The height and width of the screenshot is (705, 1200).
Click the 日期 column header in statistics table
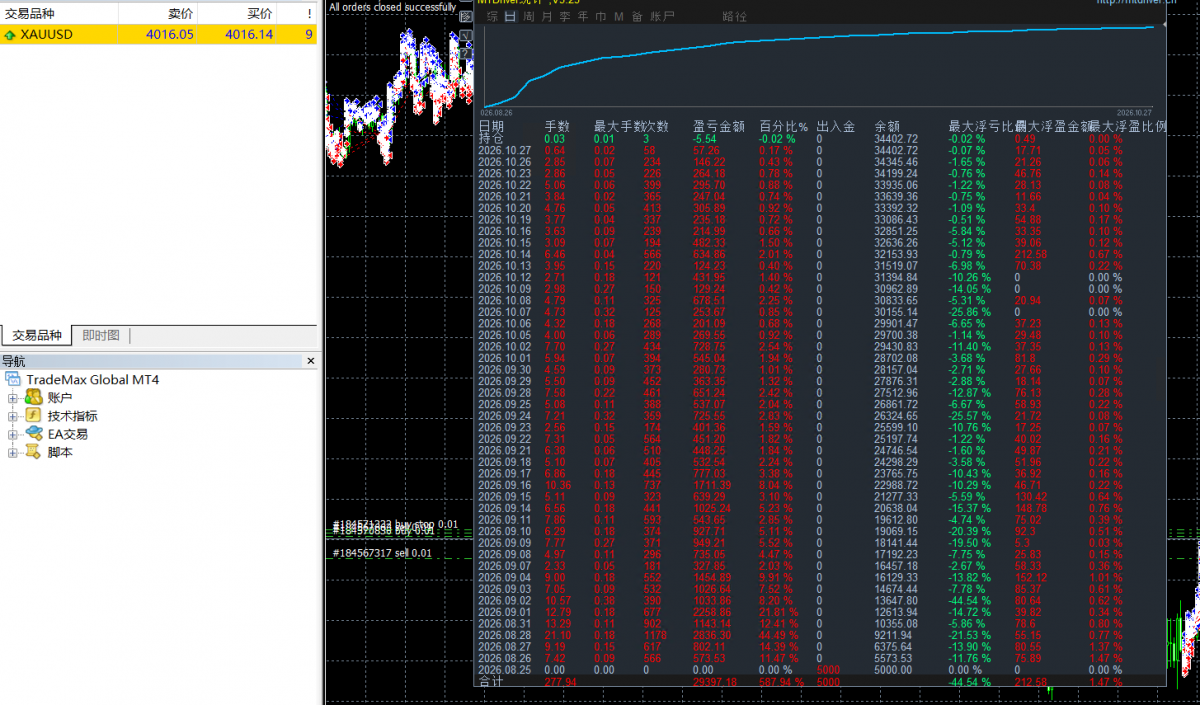(491, 126)
